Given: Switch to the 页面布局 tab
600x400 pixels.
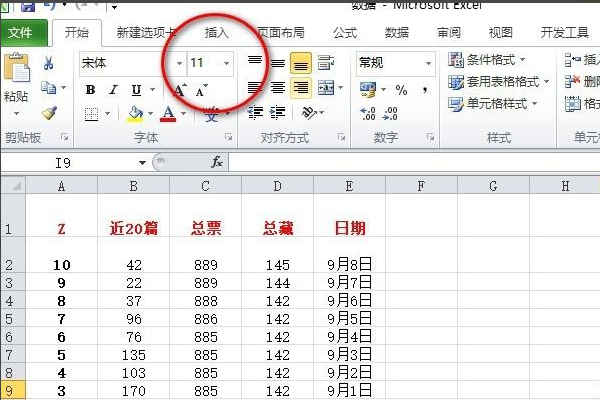Looking at the screenshot, I should click(x=281, y=33).
